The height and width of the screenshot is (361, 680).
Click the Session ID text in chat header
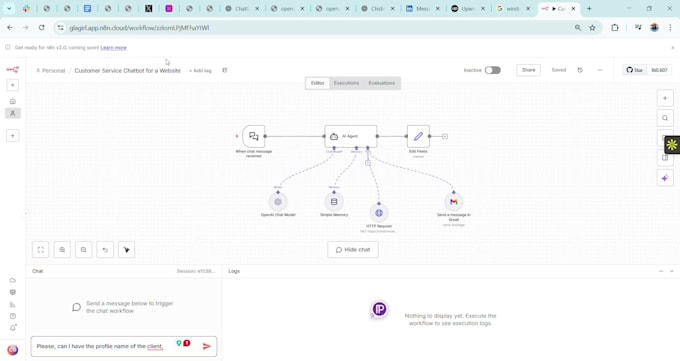pyautogui.click(x=196, y=271)
